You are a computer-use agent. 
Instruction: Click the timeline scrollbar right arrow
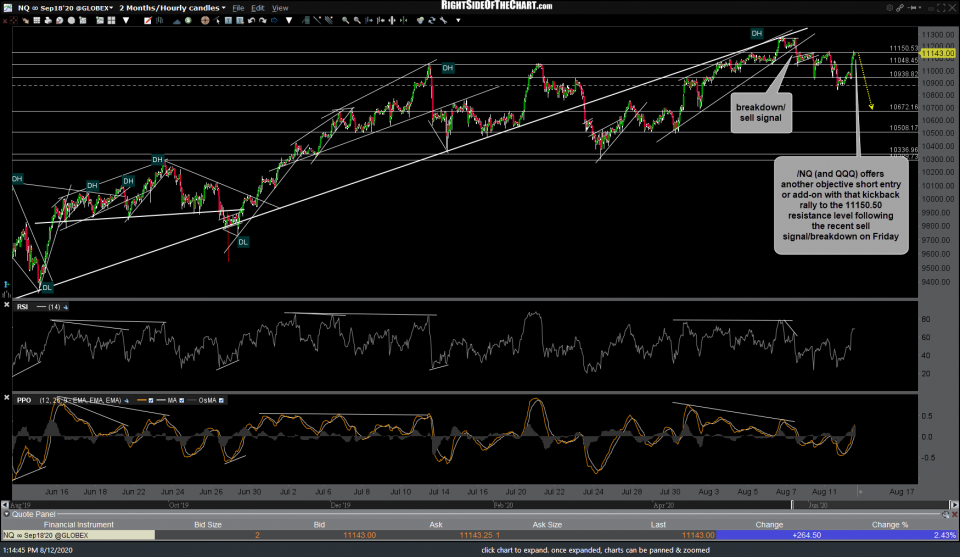tap(954, 505)
